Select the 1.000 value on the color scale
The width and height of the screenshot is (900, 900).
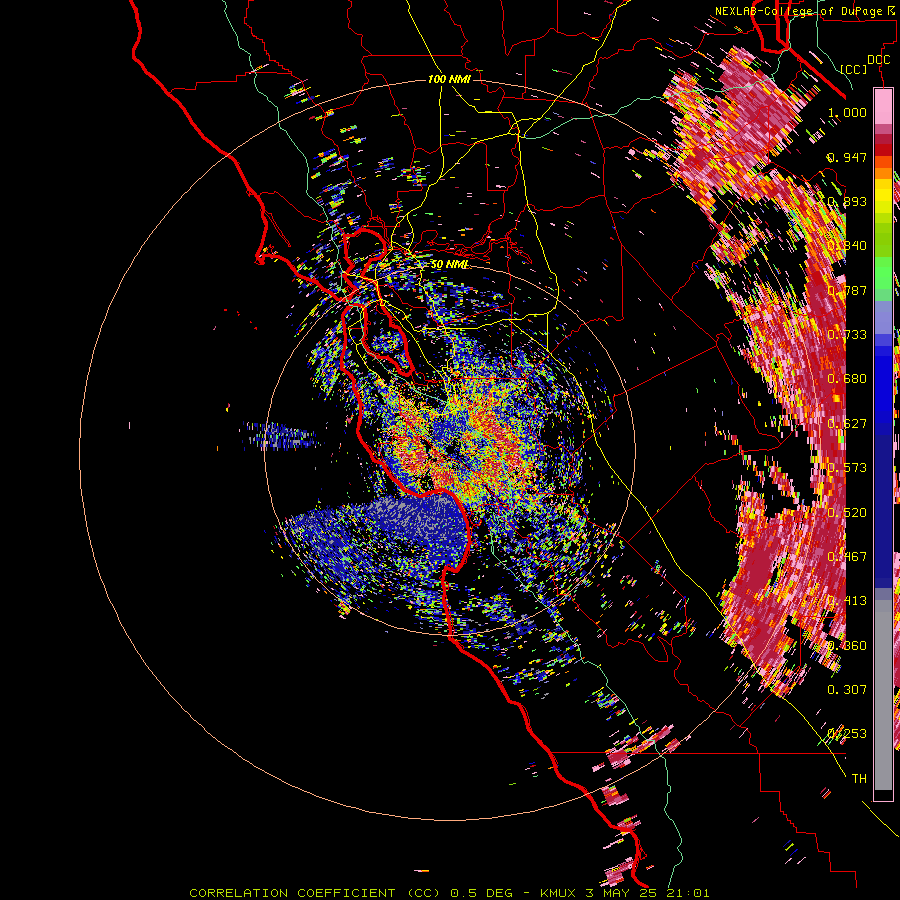[847, 112]
